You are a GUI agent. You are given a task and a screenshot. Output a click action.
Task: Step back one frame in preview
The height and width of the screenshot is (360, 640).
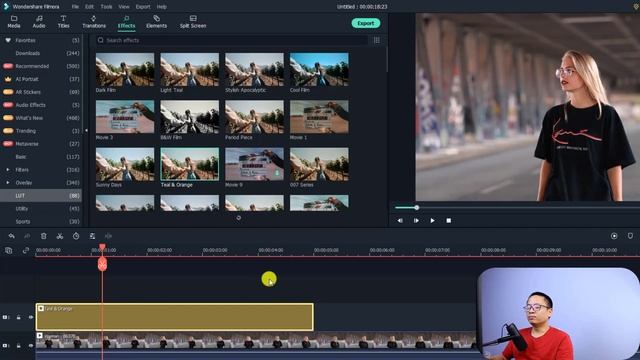400,220
